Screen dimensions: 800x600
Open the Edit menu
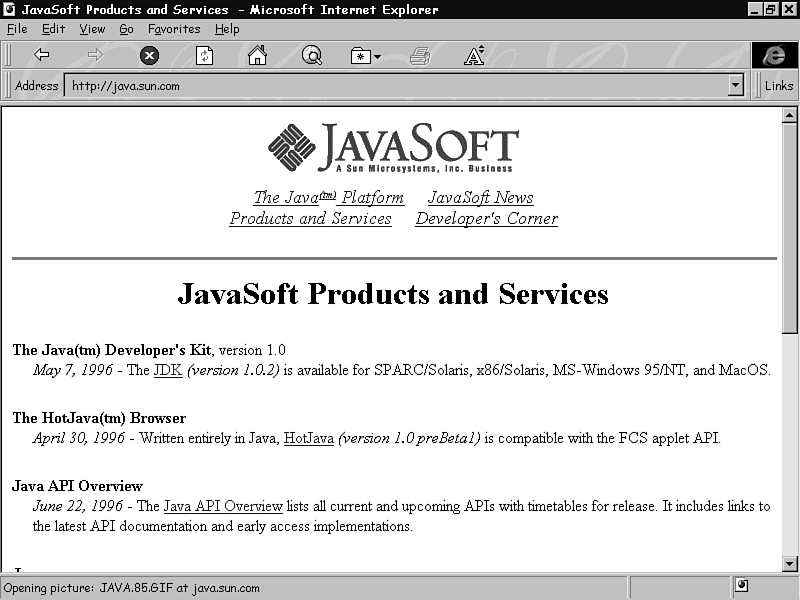(53, 29)
